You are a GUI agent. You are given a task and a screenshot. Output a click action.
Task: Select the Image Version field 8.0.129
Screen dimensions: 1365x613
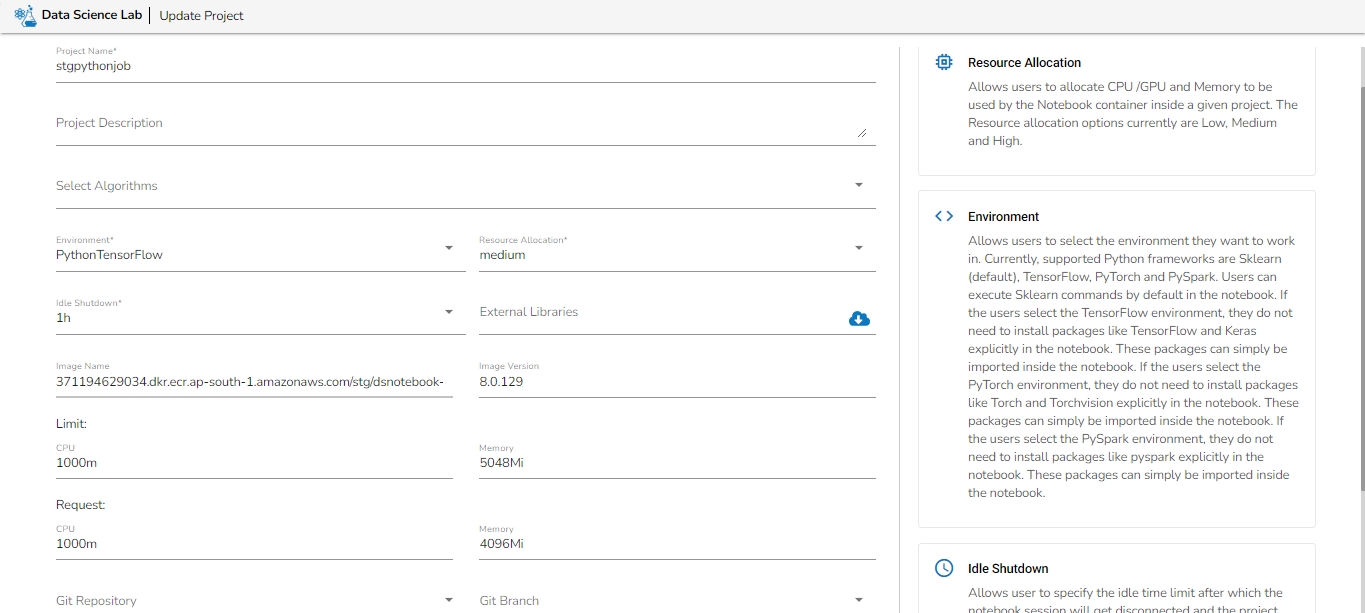point(677,382)
